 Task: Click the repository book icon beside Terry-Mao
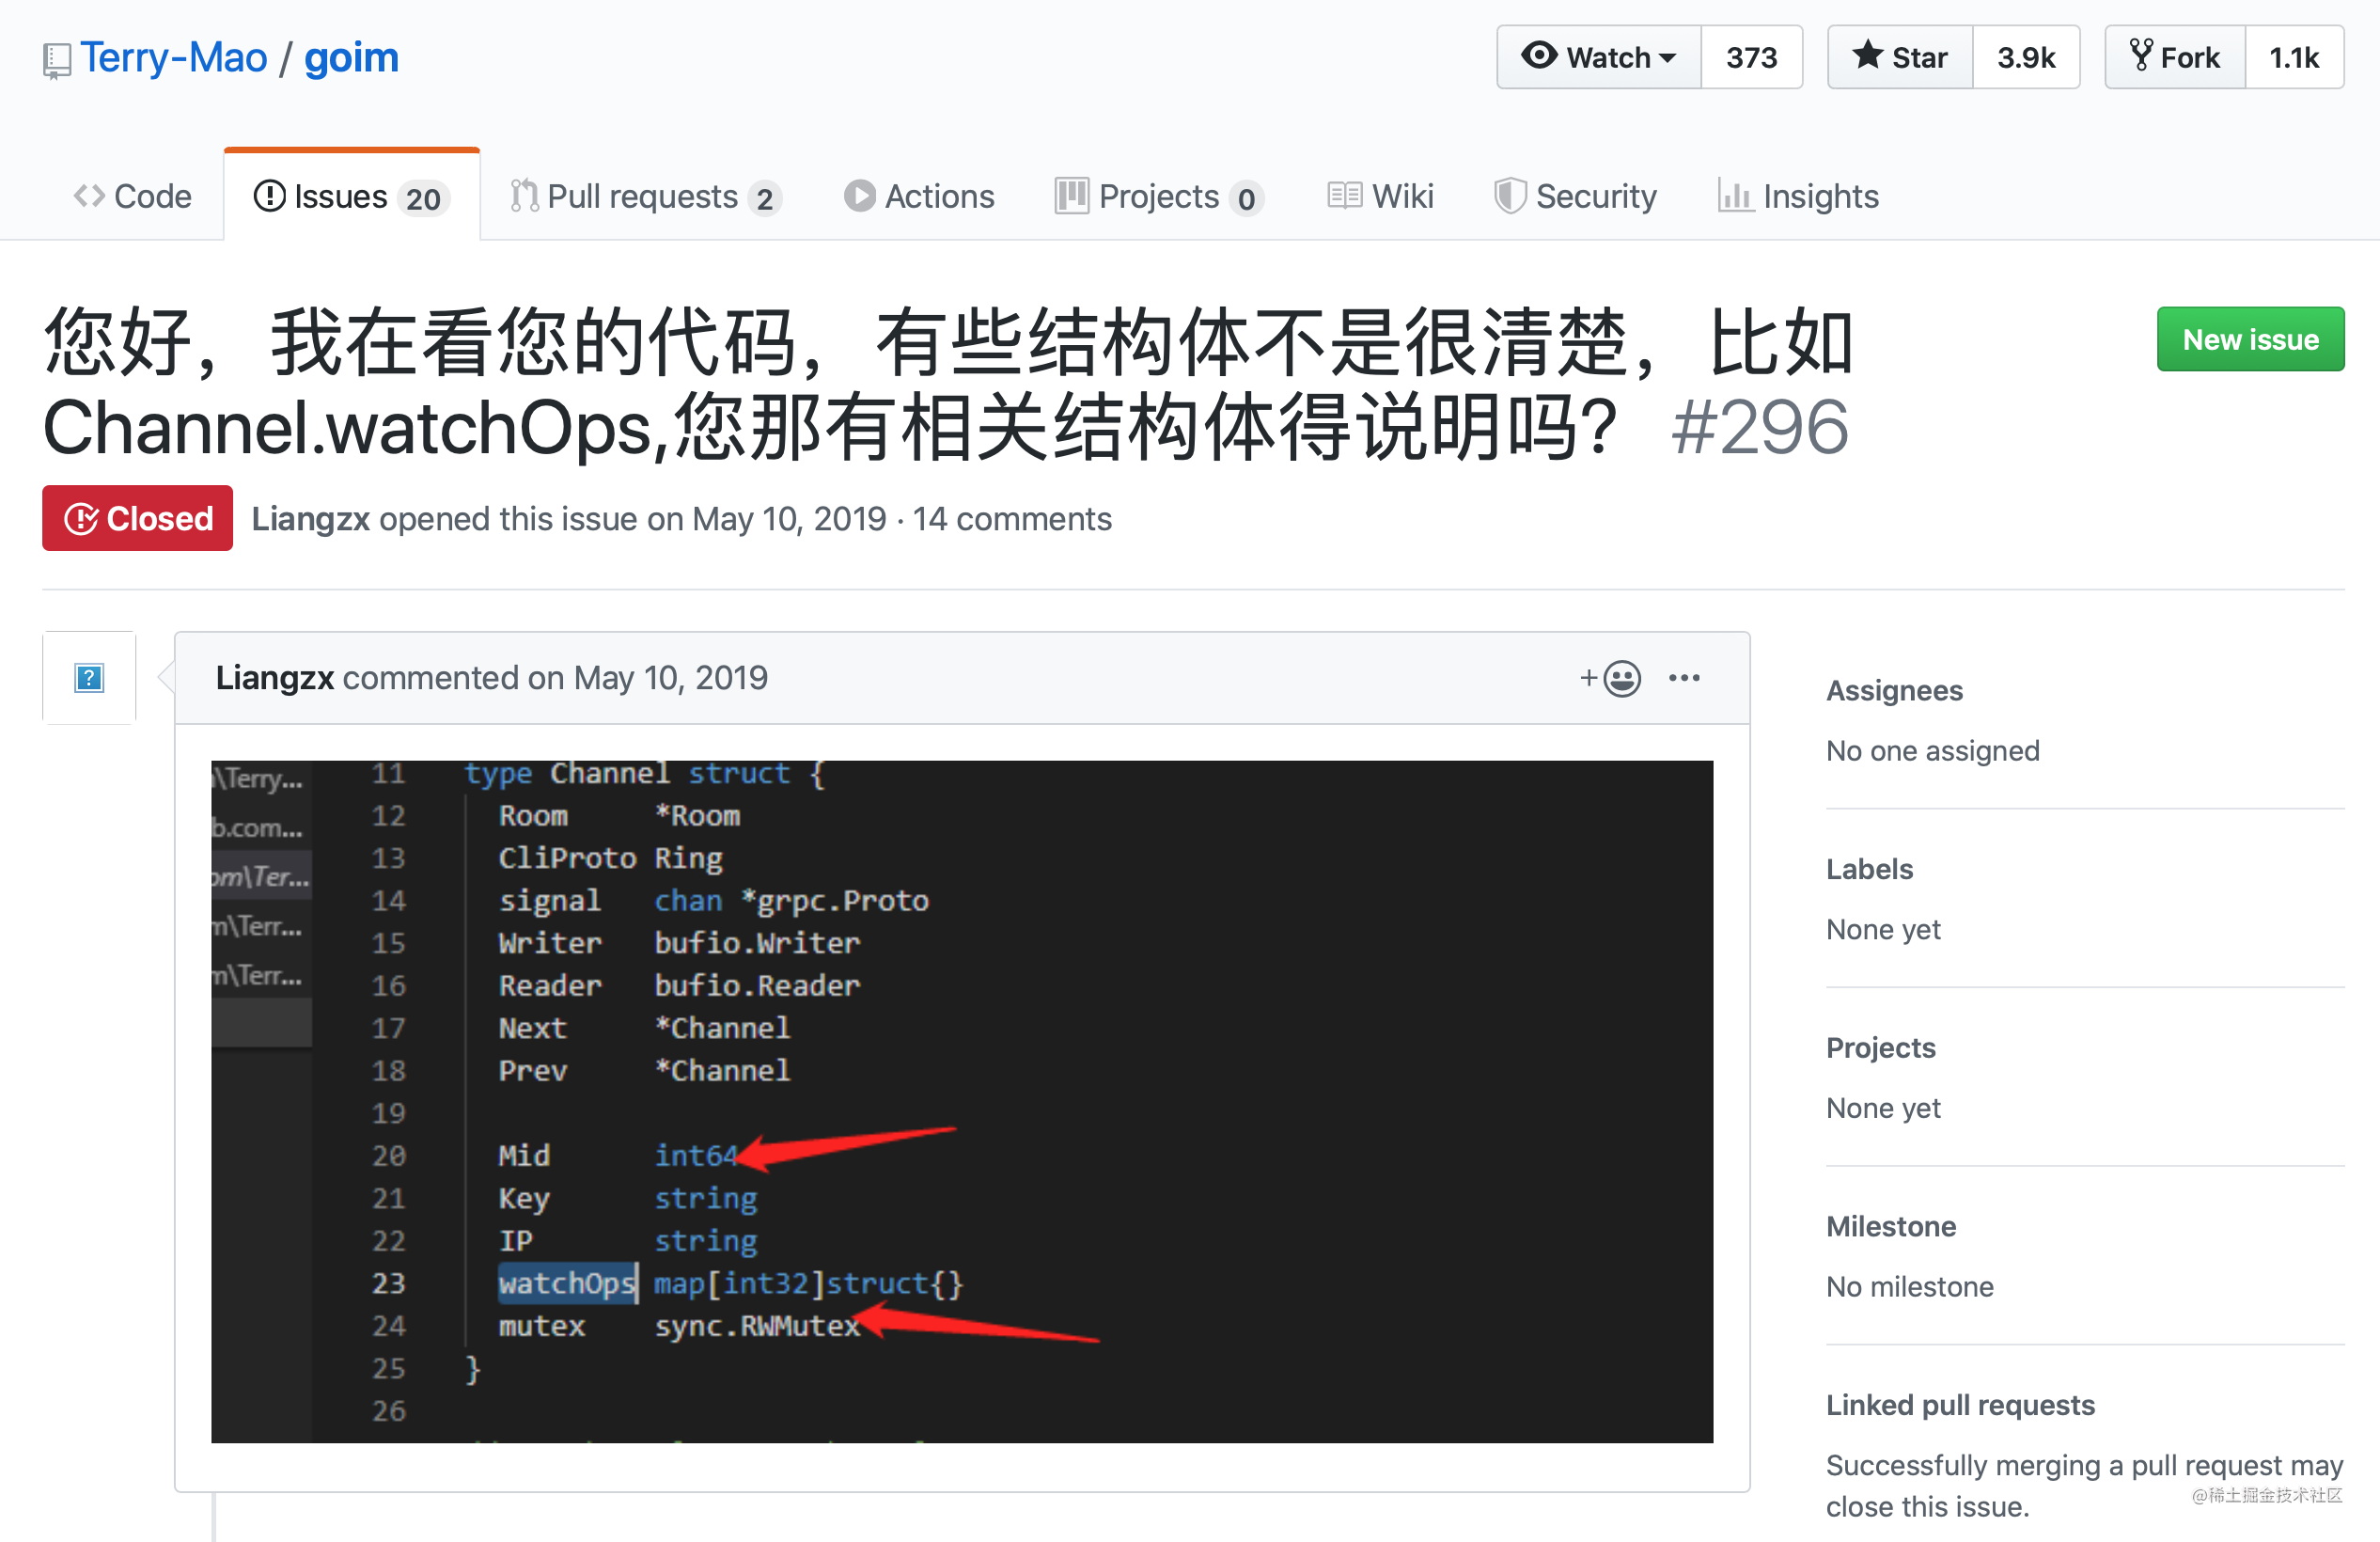tap(57, 60)
